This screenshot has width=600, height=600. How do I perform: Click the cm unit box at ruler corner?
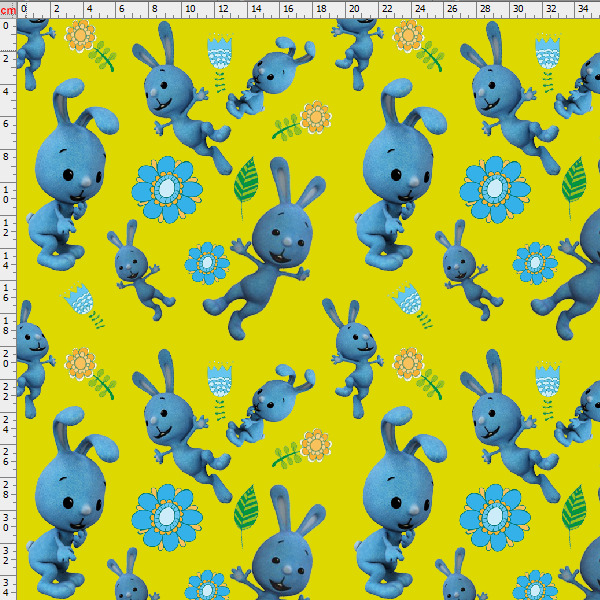click(x=8, y=9)
